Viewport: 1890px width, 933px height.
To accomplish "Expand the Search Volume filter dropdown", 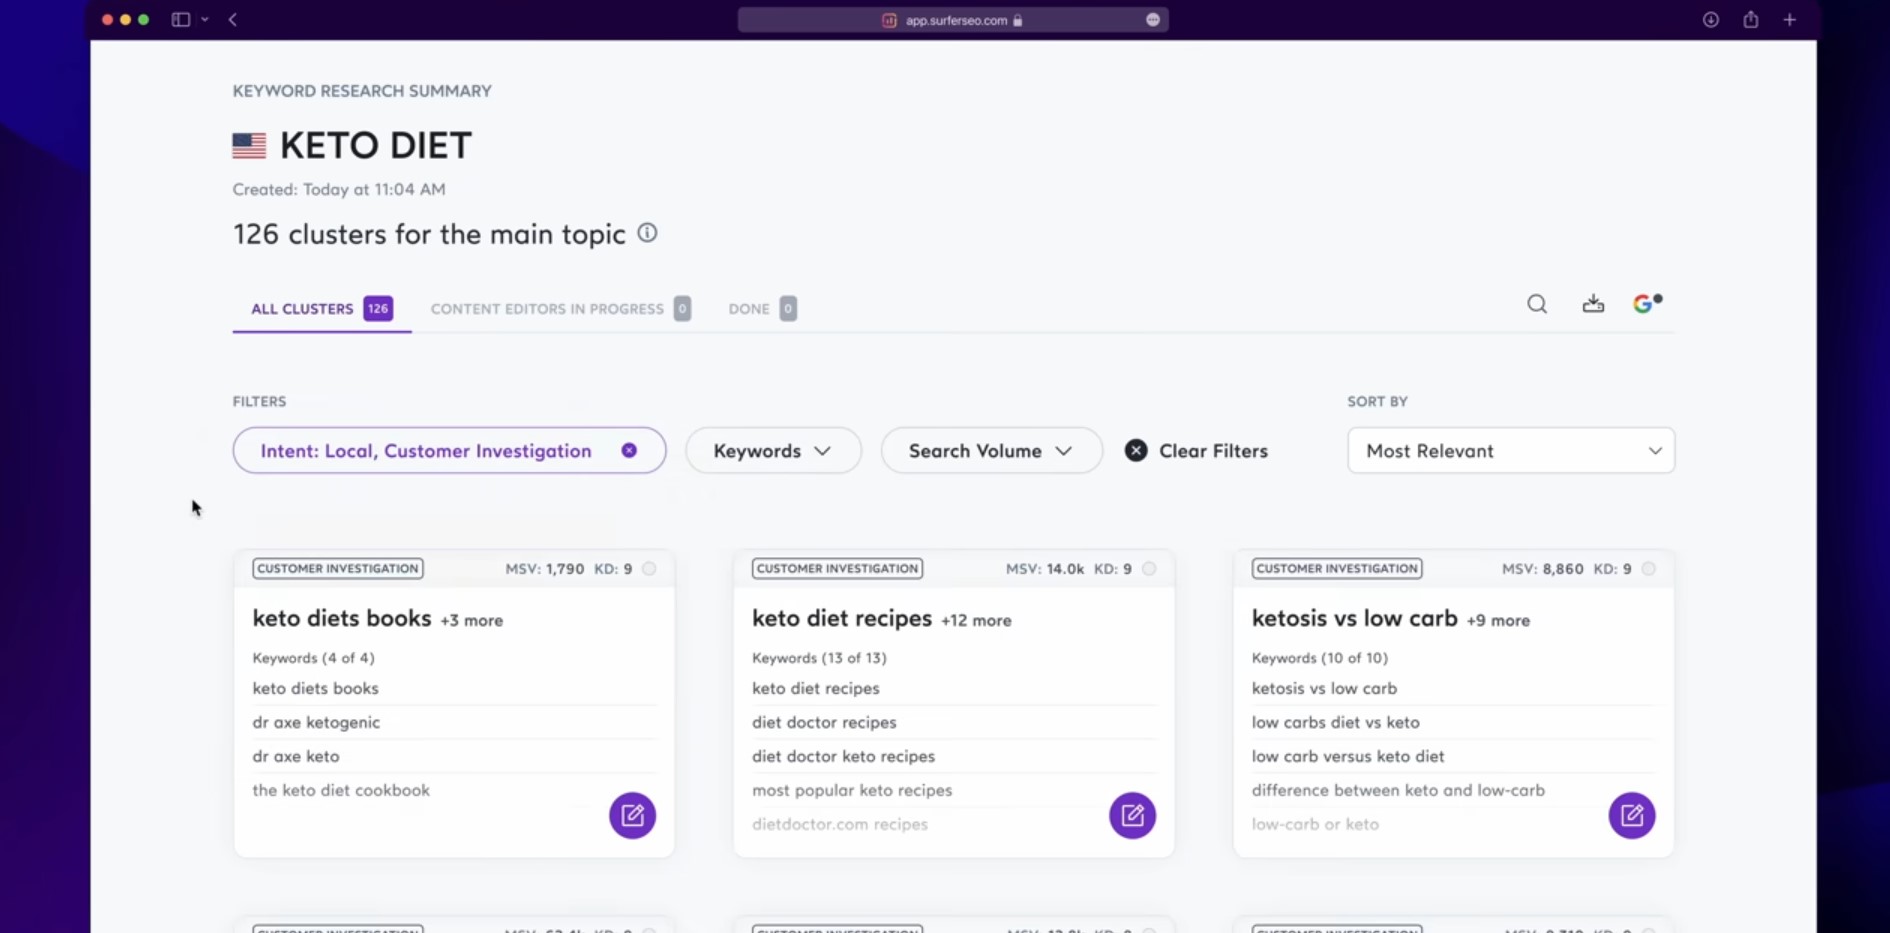I will 991,451.
